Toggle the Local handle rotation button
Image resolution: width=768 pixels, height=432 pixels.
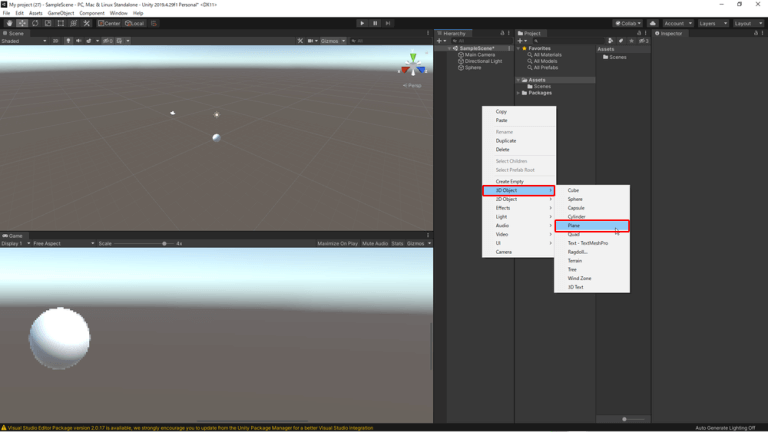click(135, 23)
